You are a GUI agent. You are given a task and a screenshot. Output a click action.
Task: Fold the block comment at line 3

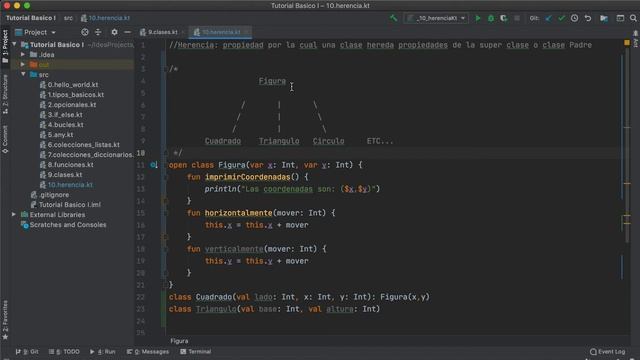[165, 69]
